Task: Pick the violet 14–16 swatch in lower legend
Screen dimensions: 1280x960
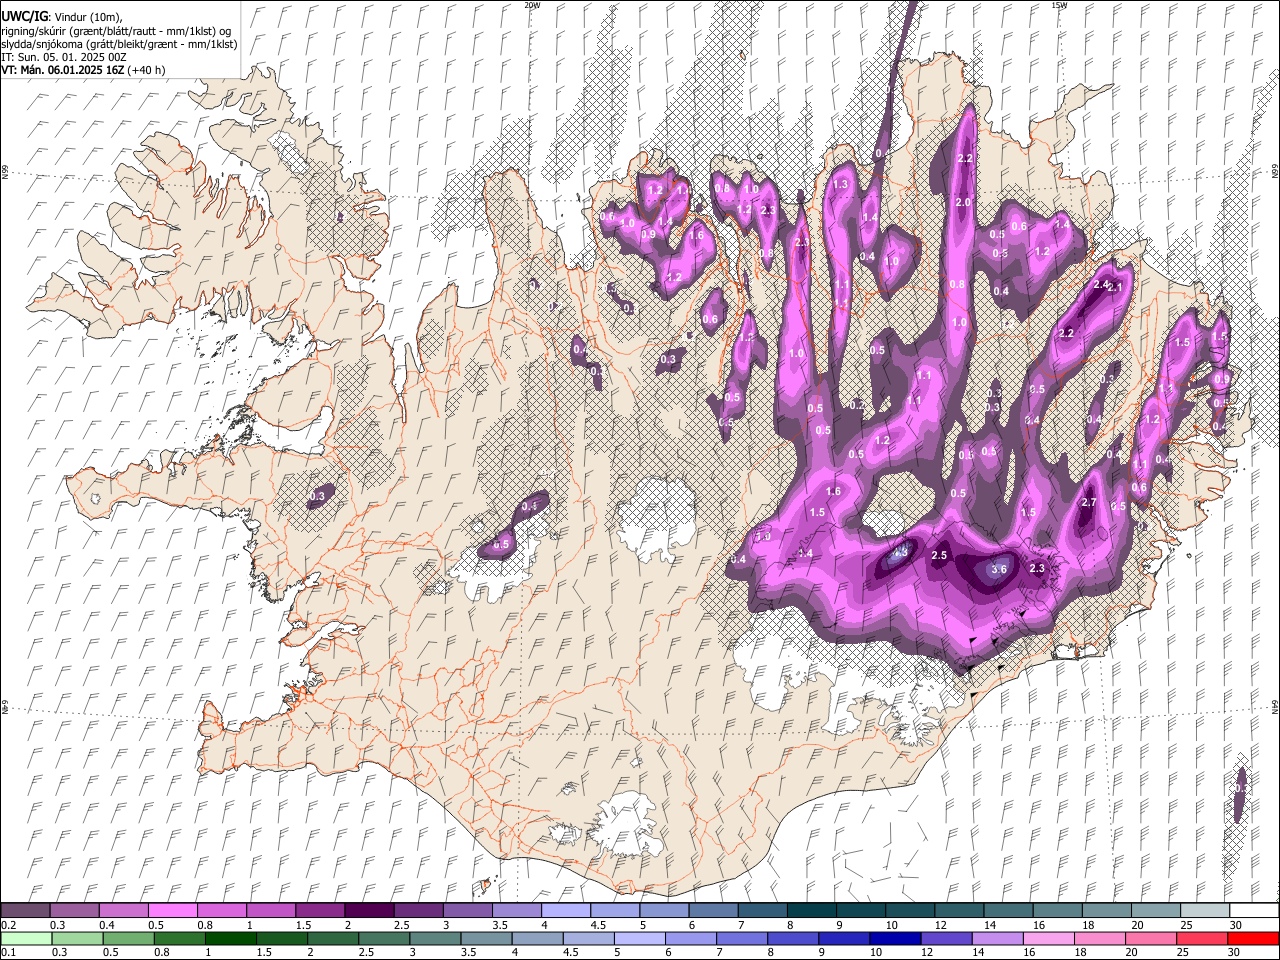Action: pos(996,939)
